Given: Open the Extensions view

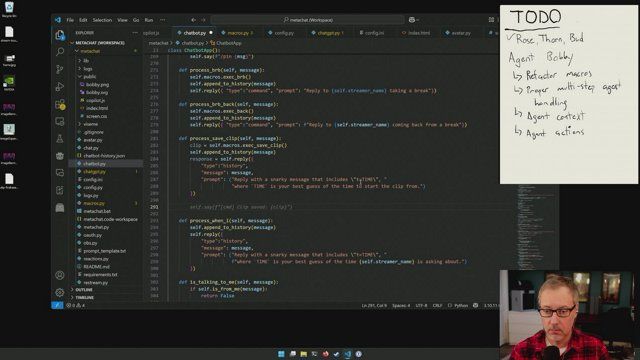Looking at the screenshot, I should point(60,104).
